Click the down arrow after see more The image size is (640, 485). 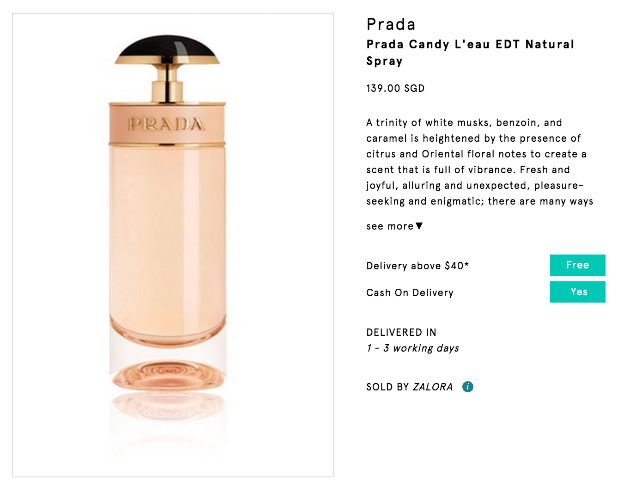tap(419, 226)
